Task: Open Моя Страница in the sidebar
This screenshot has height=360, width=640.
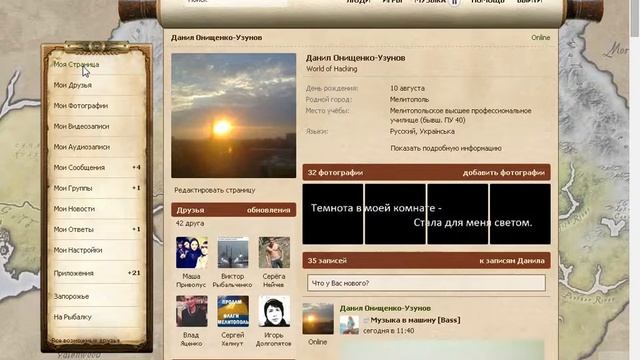Action: tap(76, 64)
